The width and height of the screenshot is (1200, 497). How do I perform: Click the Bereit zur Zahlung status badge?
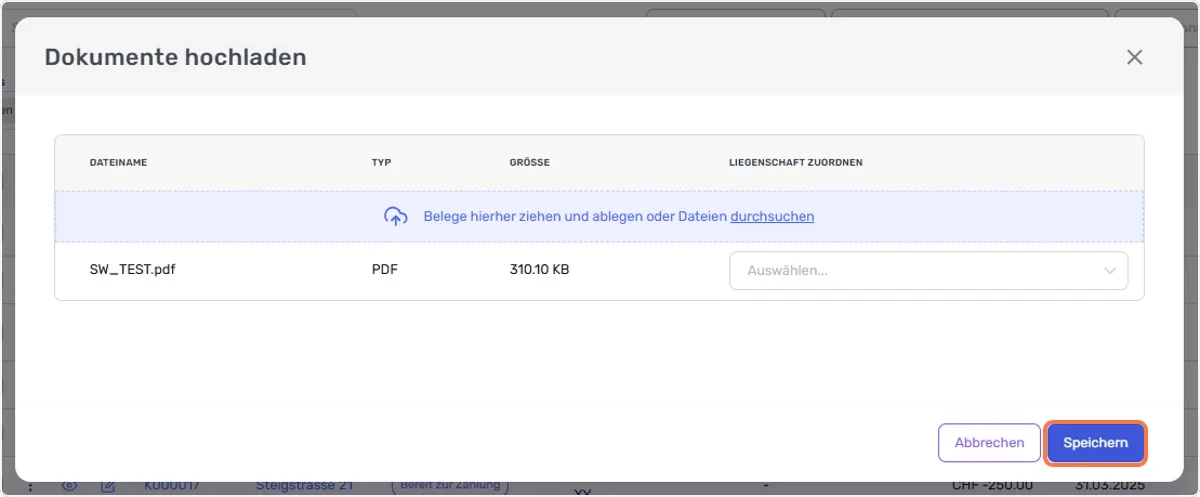coord(450,486)
